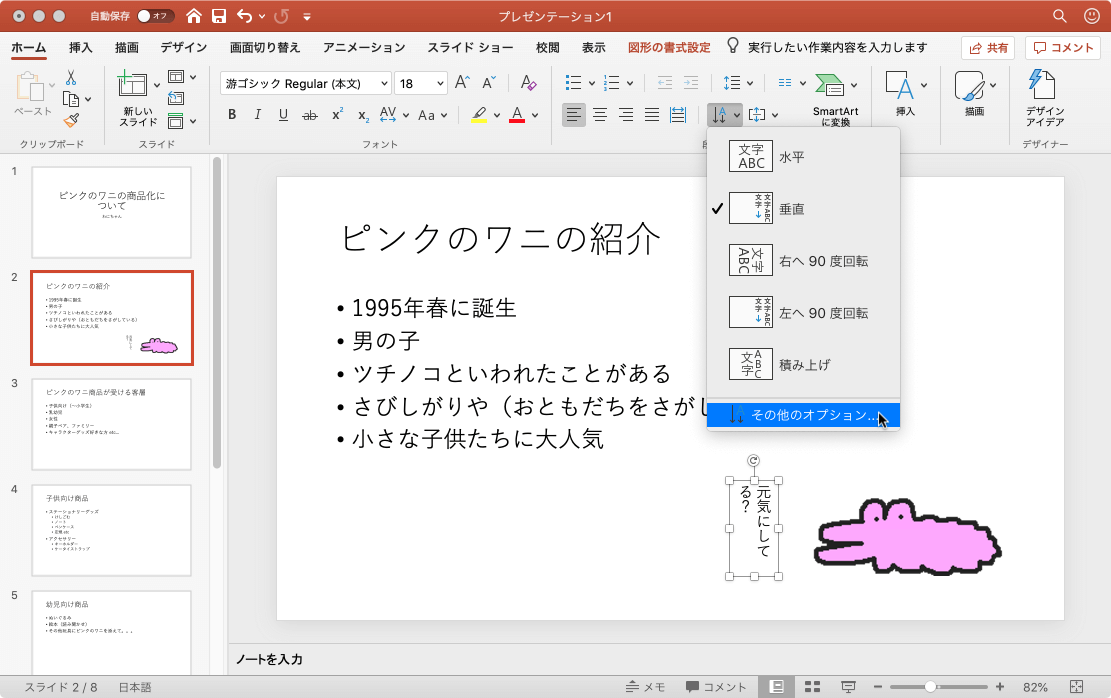Image resolution: width=1111 pixels, height=698 pixels.
Task: Switch to slide sorter view icon
Action: tap(812, 687)
